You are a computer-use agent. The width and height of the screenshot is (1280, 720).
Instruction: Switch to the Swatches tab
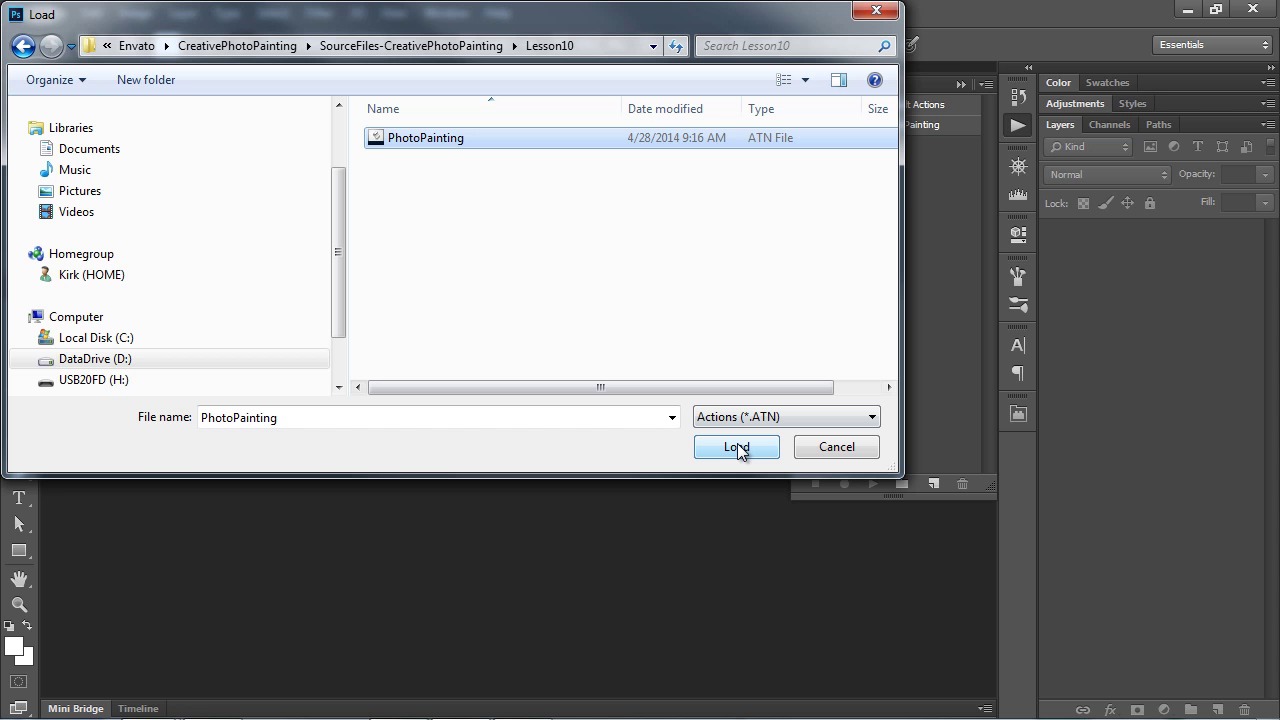point(1107,83)
